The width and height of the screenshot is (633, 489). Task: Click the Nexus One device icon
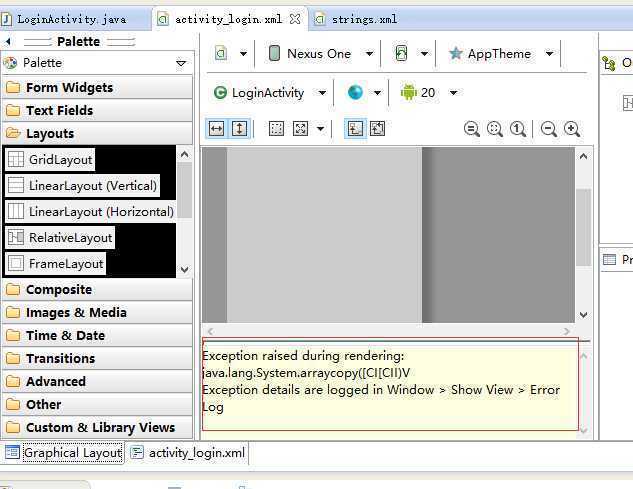coord(274,53)
